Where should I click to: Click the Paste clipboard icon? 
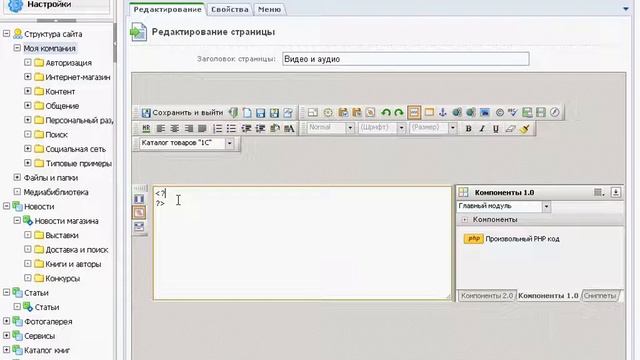[343, 112]
